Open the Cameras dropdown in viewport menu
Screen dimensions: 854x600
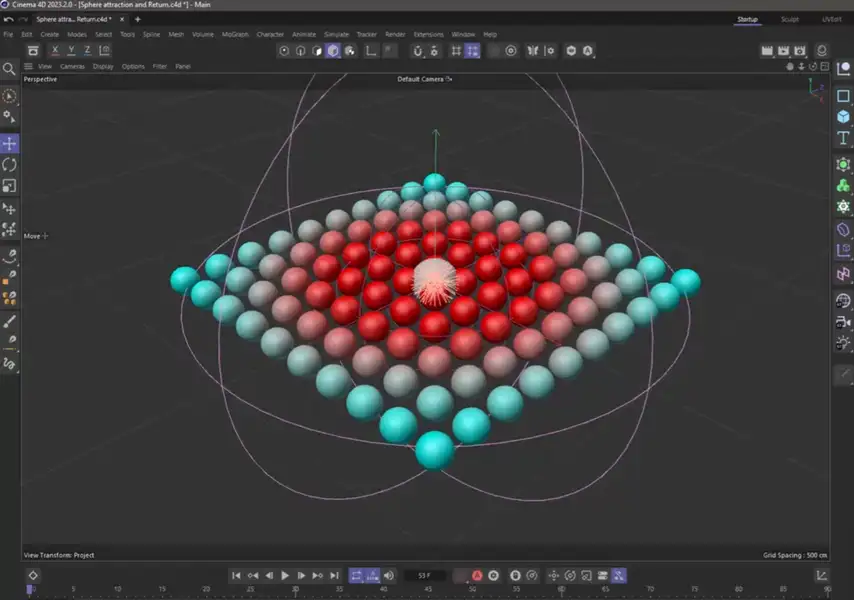(x=72, y=67)
